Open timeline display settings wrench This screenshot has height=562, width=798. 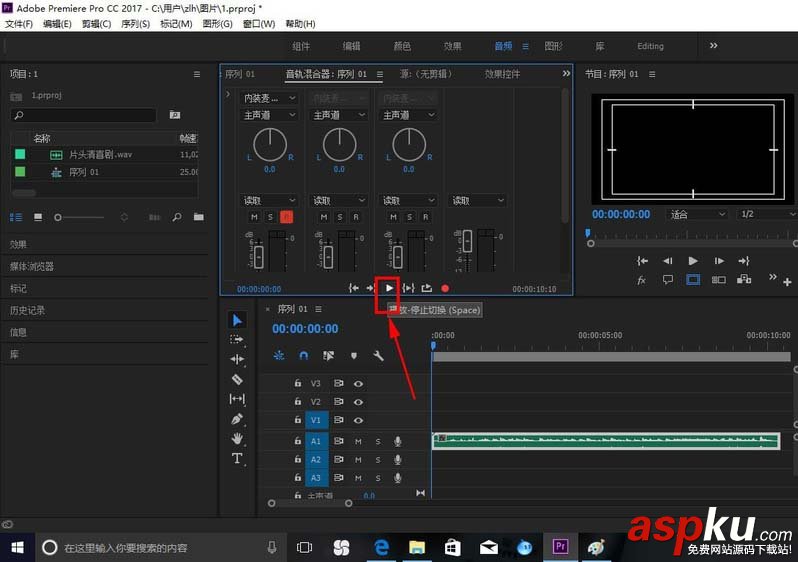pos(378,355)
